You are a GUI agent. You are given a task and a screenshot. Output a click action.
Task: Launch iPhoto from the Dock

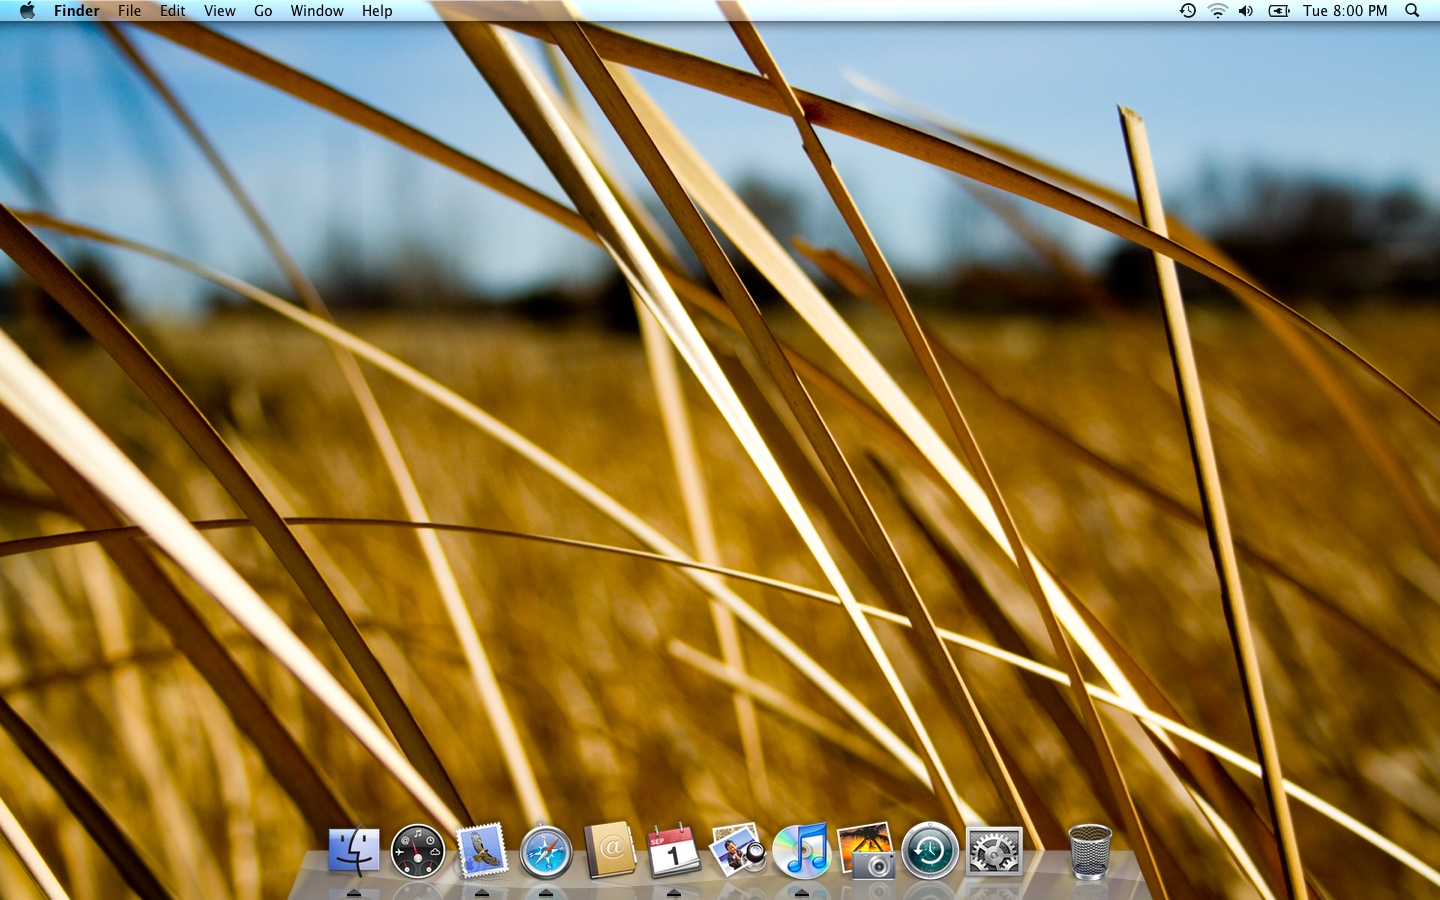[865, 852]
